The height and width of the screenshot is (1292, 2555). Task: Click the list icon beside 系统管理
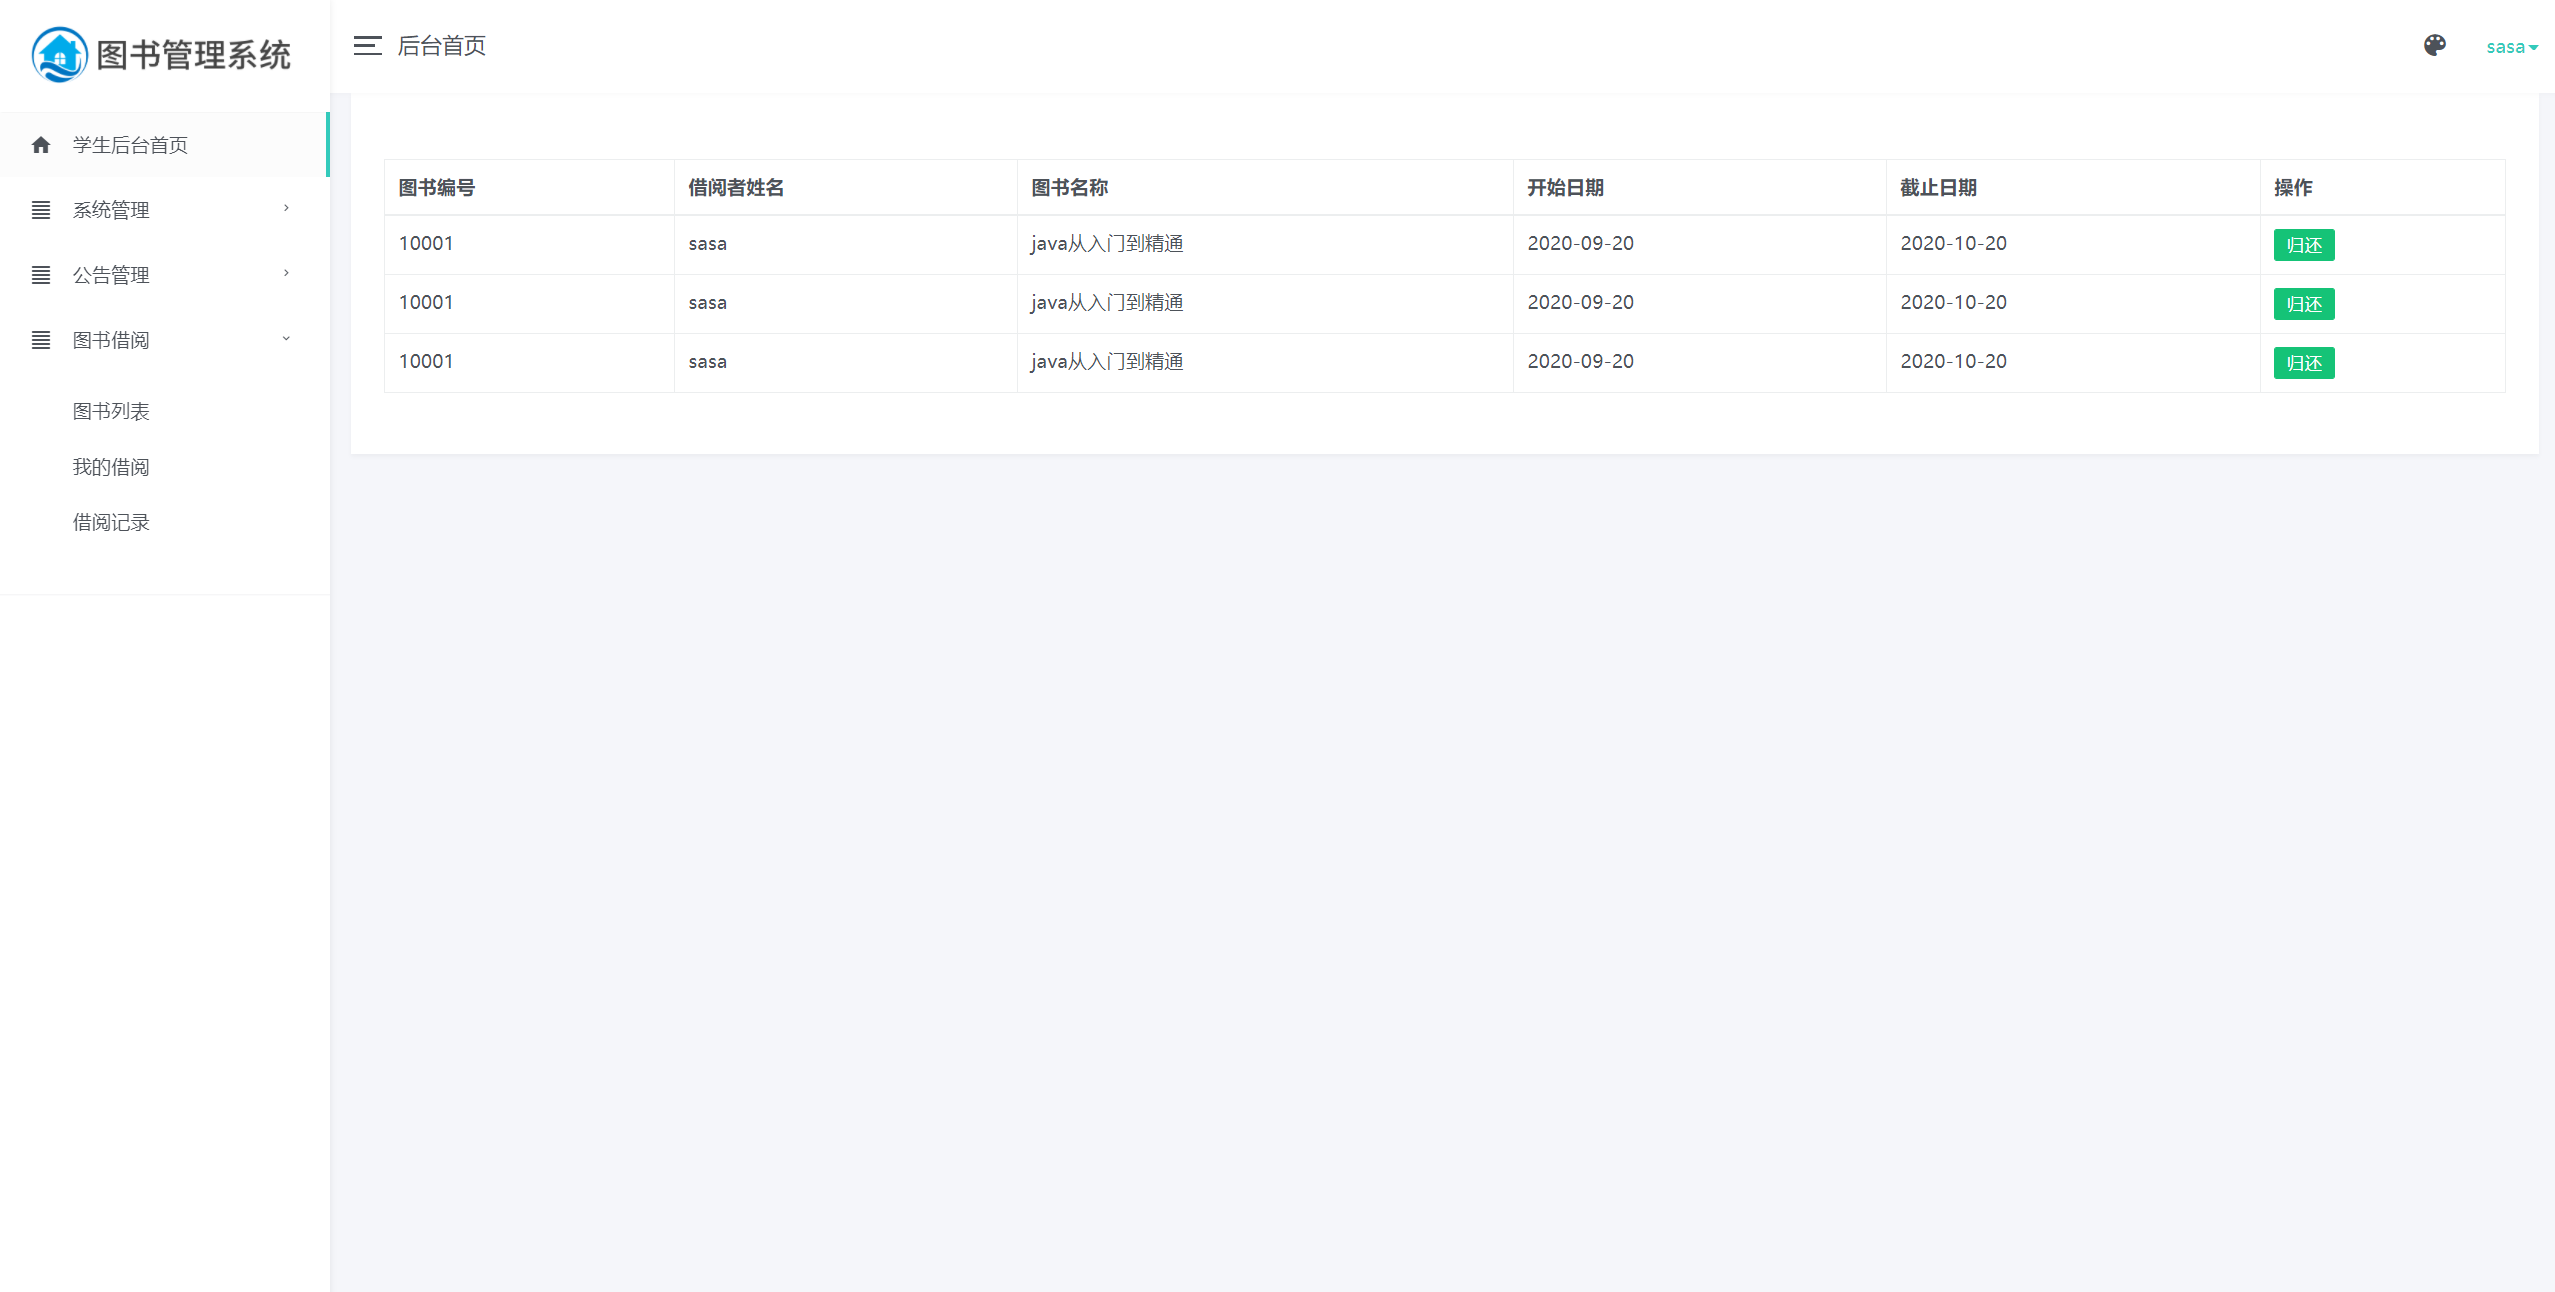[41, 210]
